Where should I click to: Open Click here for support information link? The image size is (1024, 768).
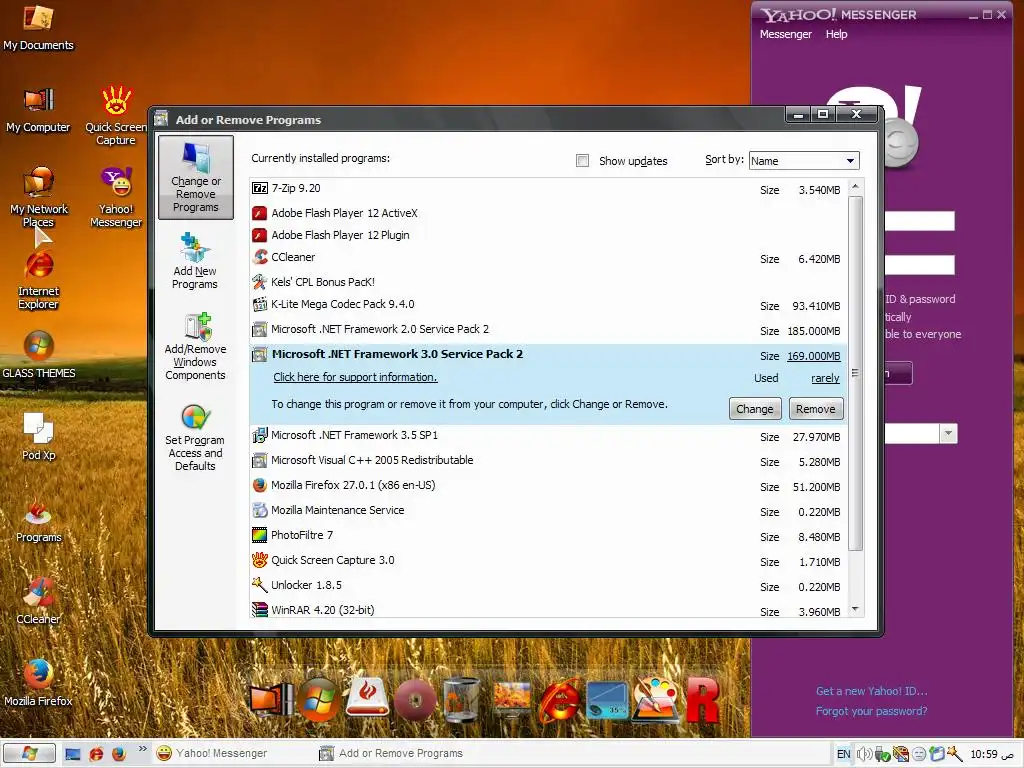(355, 377)
